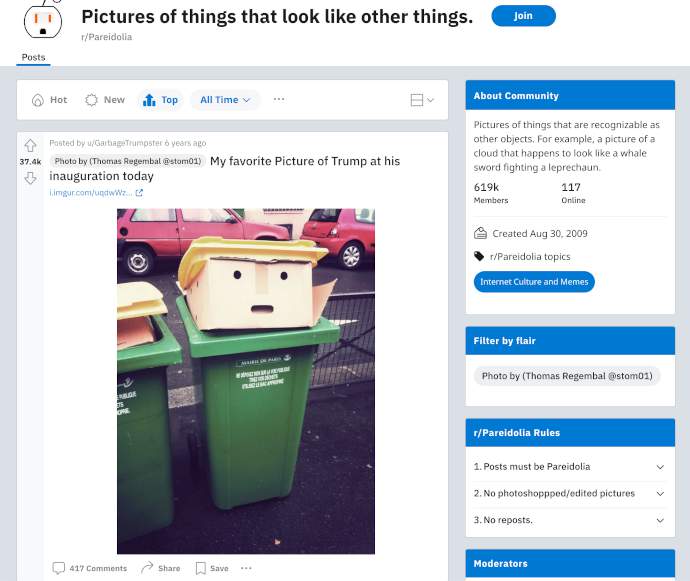Sort posts by New
The width and height of the screenshot is (690, 581).
point(105,100)
